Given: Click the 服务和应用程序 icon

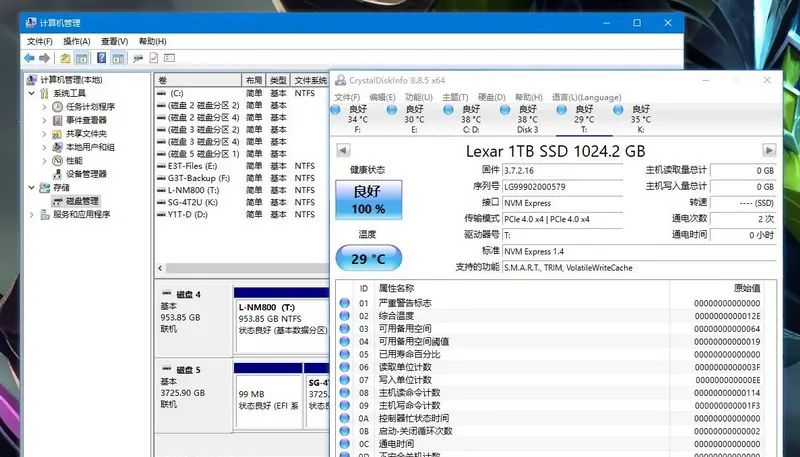Looking at the screenshot, I should [x=45, y=215].
